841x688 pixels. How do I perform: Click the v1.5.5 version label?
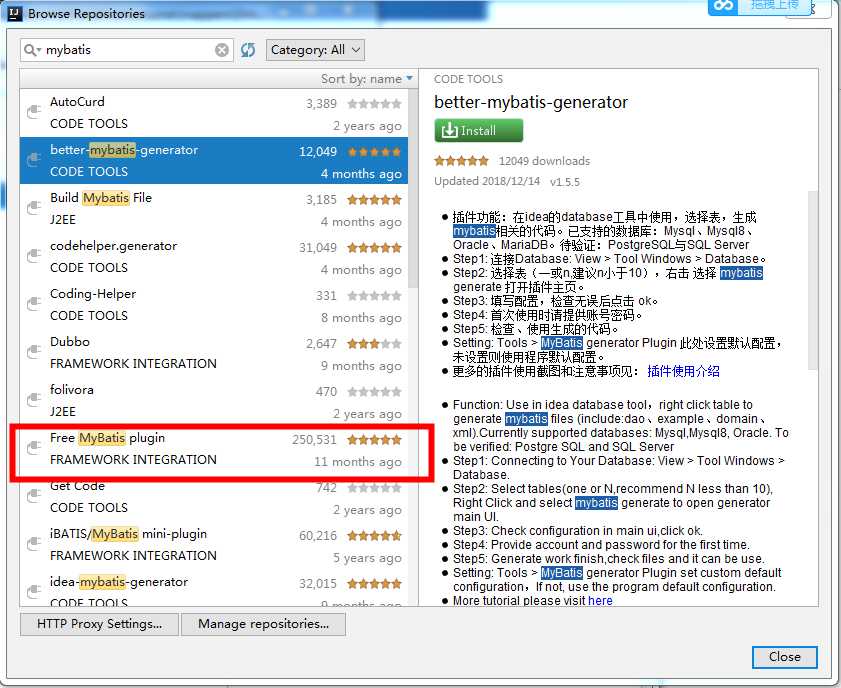coord(565,182)
